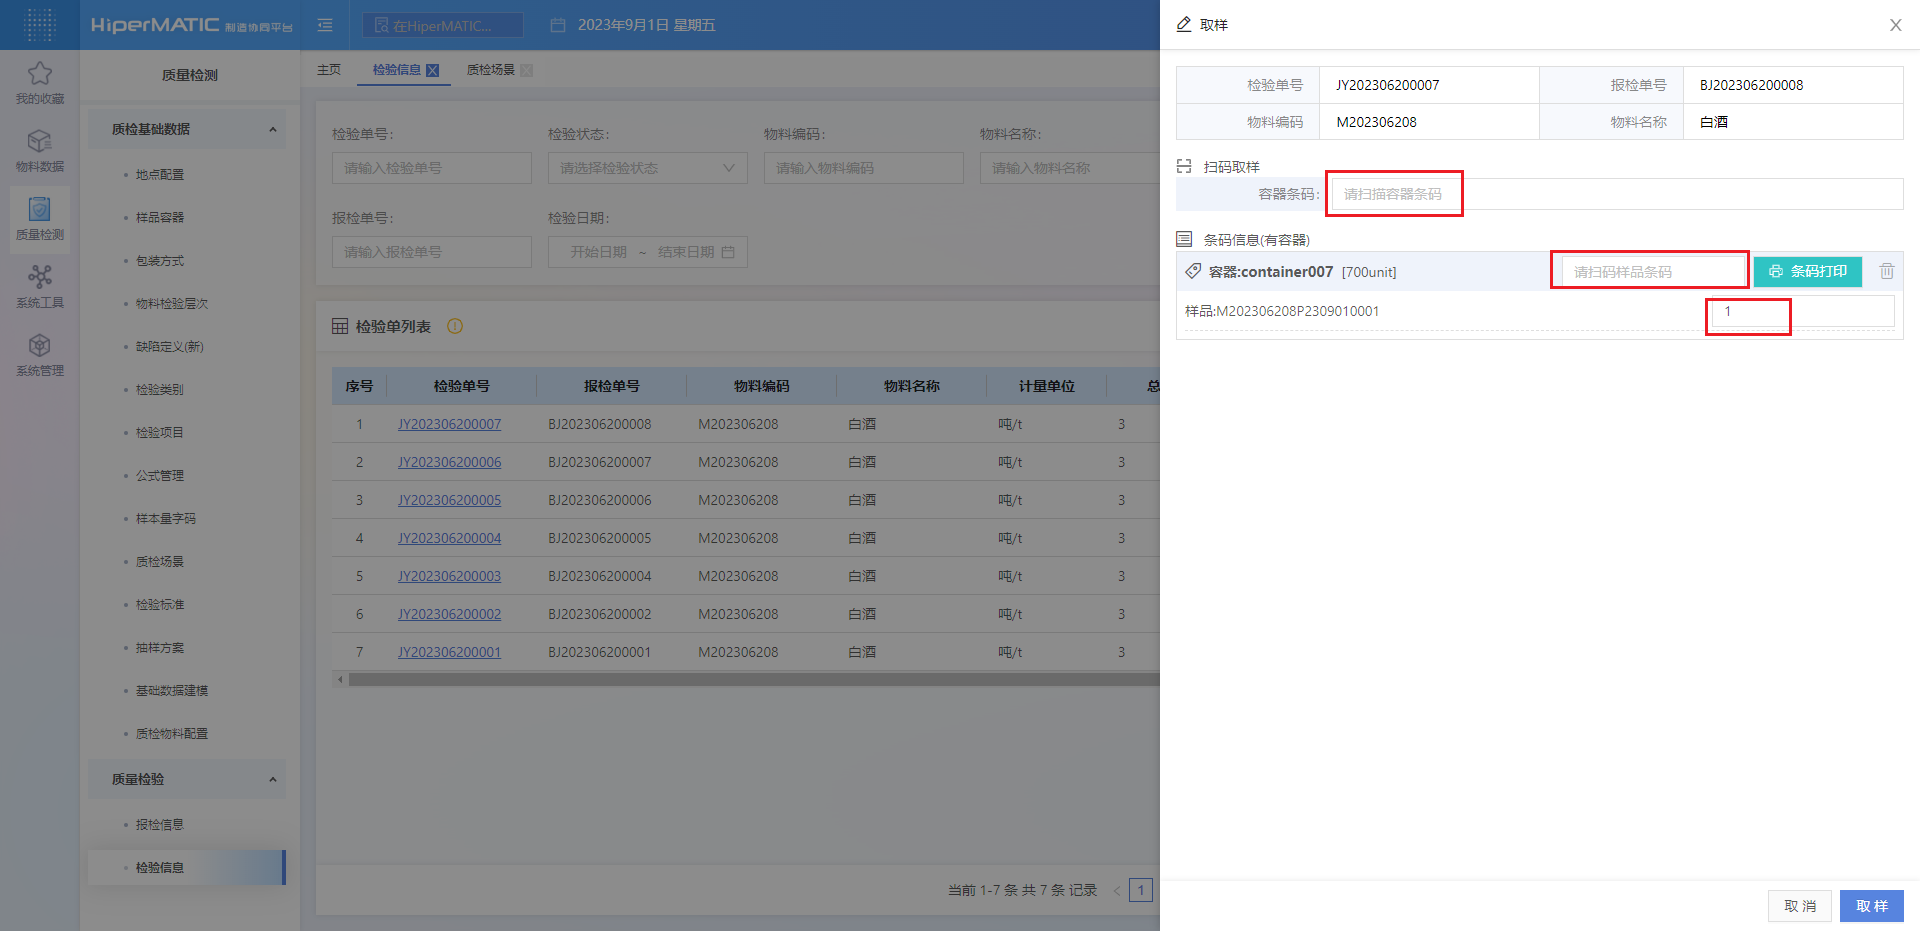The height and width of the screenshot is (931, 1920).
Task: Click the 条码信息 list icon
Action: coord(1184,239)
